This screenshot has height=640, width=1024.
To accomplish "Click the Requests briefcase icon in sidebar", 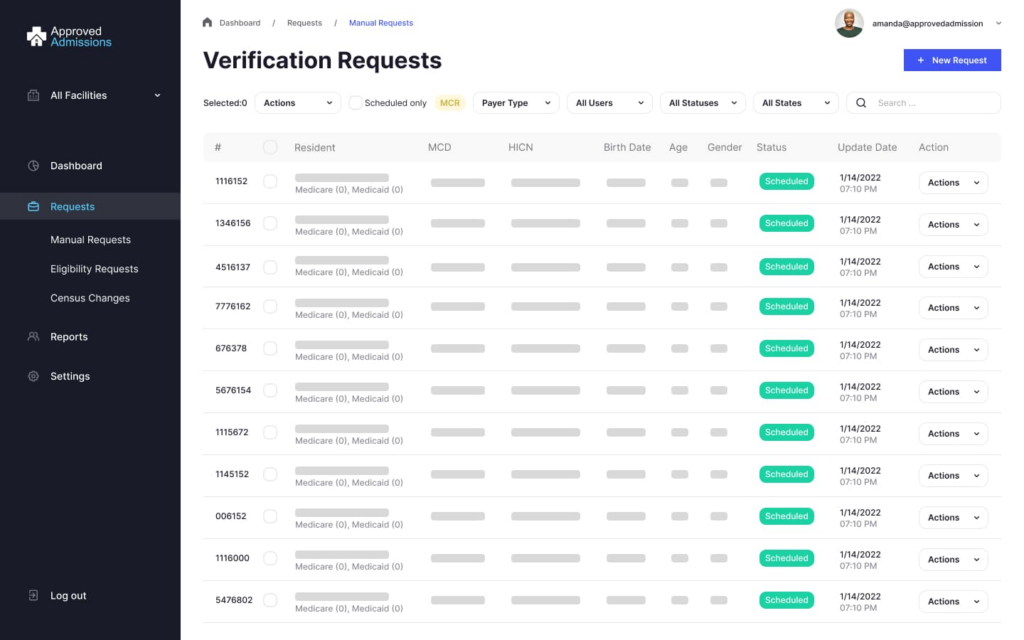I will pos(33,207).
